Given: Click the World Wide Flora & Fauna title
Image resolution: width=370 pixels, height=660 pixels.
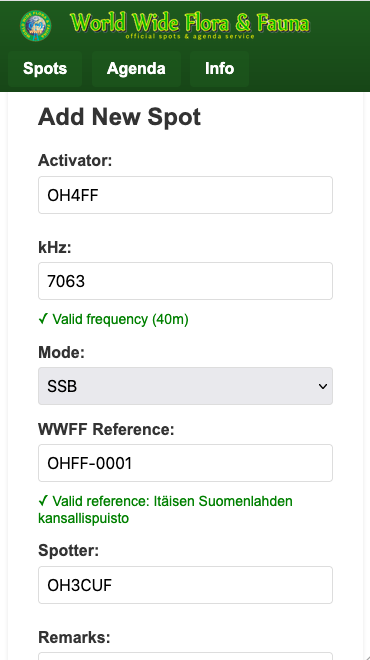Looking at the screenshot, I should tap(190, 23).
